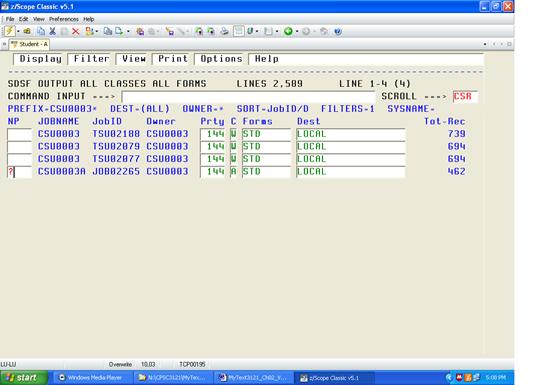Click the grey circular icon in toolbar

(x=306, y=32)
